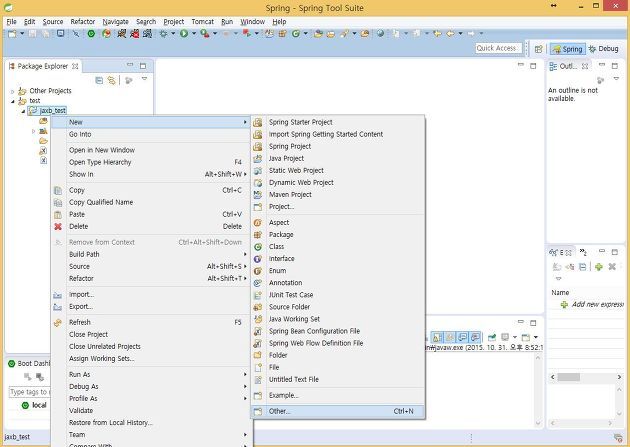Click Expressions view horizontal scrollbar thumb
Image resolution: width=630 pixels, height=447 pixels.
pos(569,378)
